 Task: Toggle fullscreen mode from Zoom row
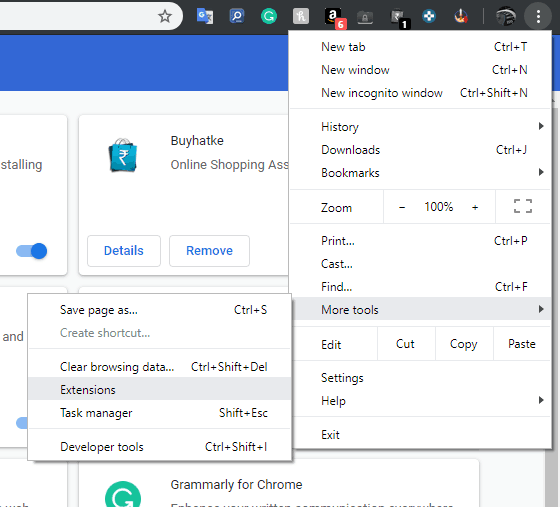[523, 206]
